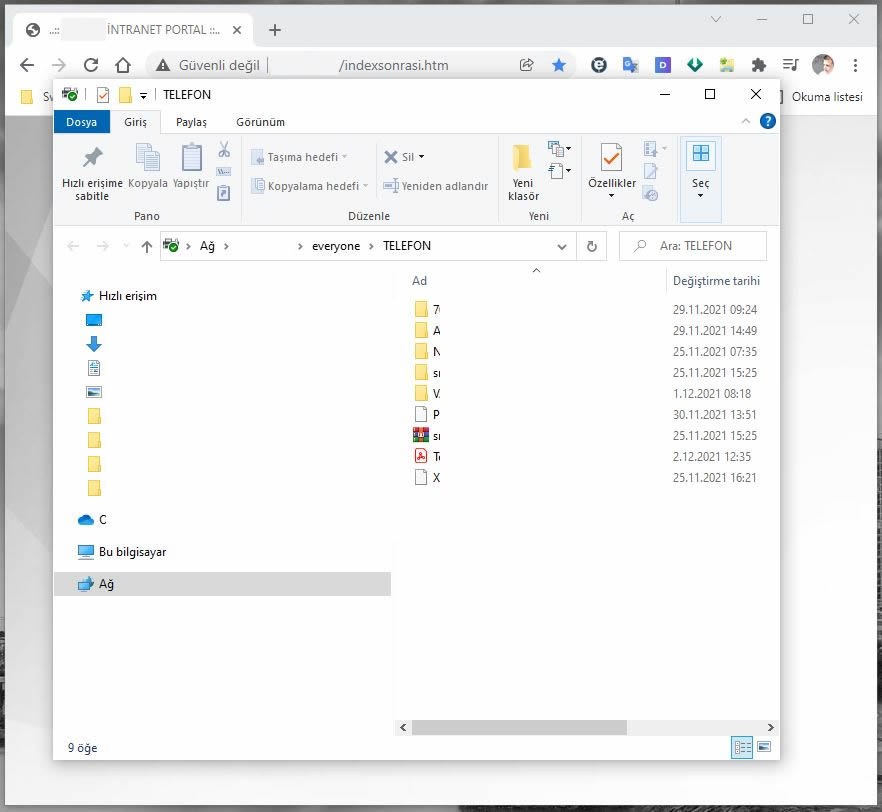Image resolution: width=882 pixels, height=812 pixels.
Task: Switch to large thumbnails view
Action: point(765,747)
